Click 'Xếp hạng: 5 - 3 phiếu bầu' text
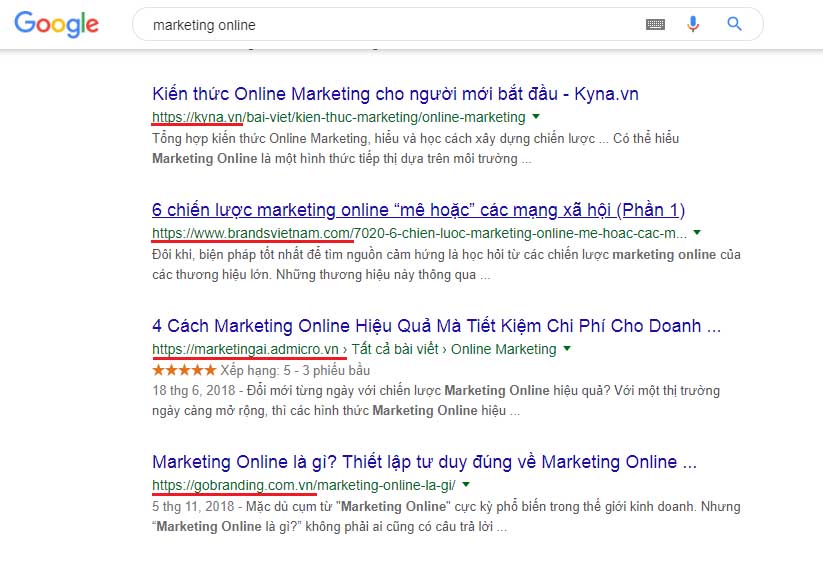 pos(295,371)
